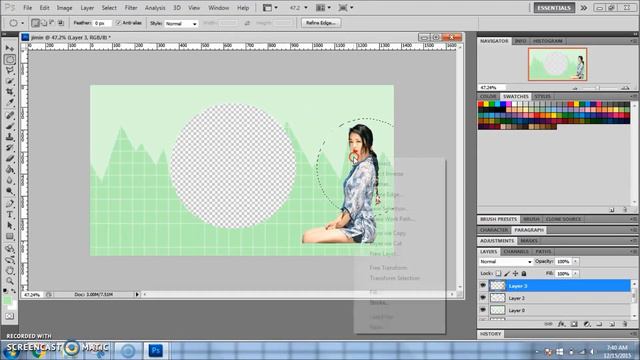The width and height of the screenshot is (640, 360).
Task: Select the Move tool
Action: [10, 48]
